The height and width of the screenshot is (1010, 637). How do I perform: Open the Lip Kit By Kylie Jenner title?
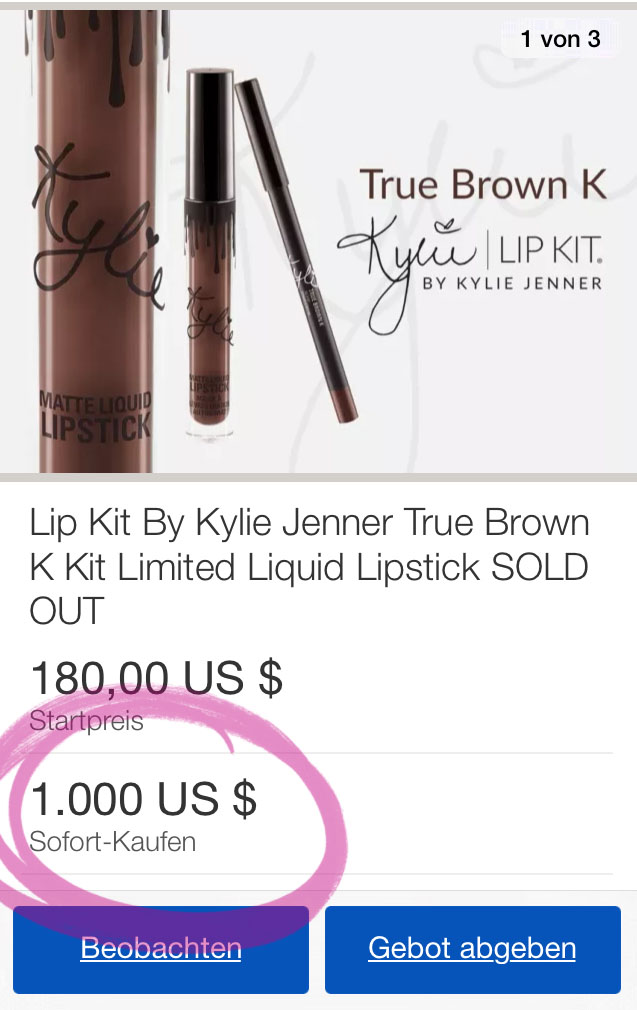coord(309,567)
